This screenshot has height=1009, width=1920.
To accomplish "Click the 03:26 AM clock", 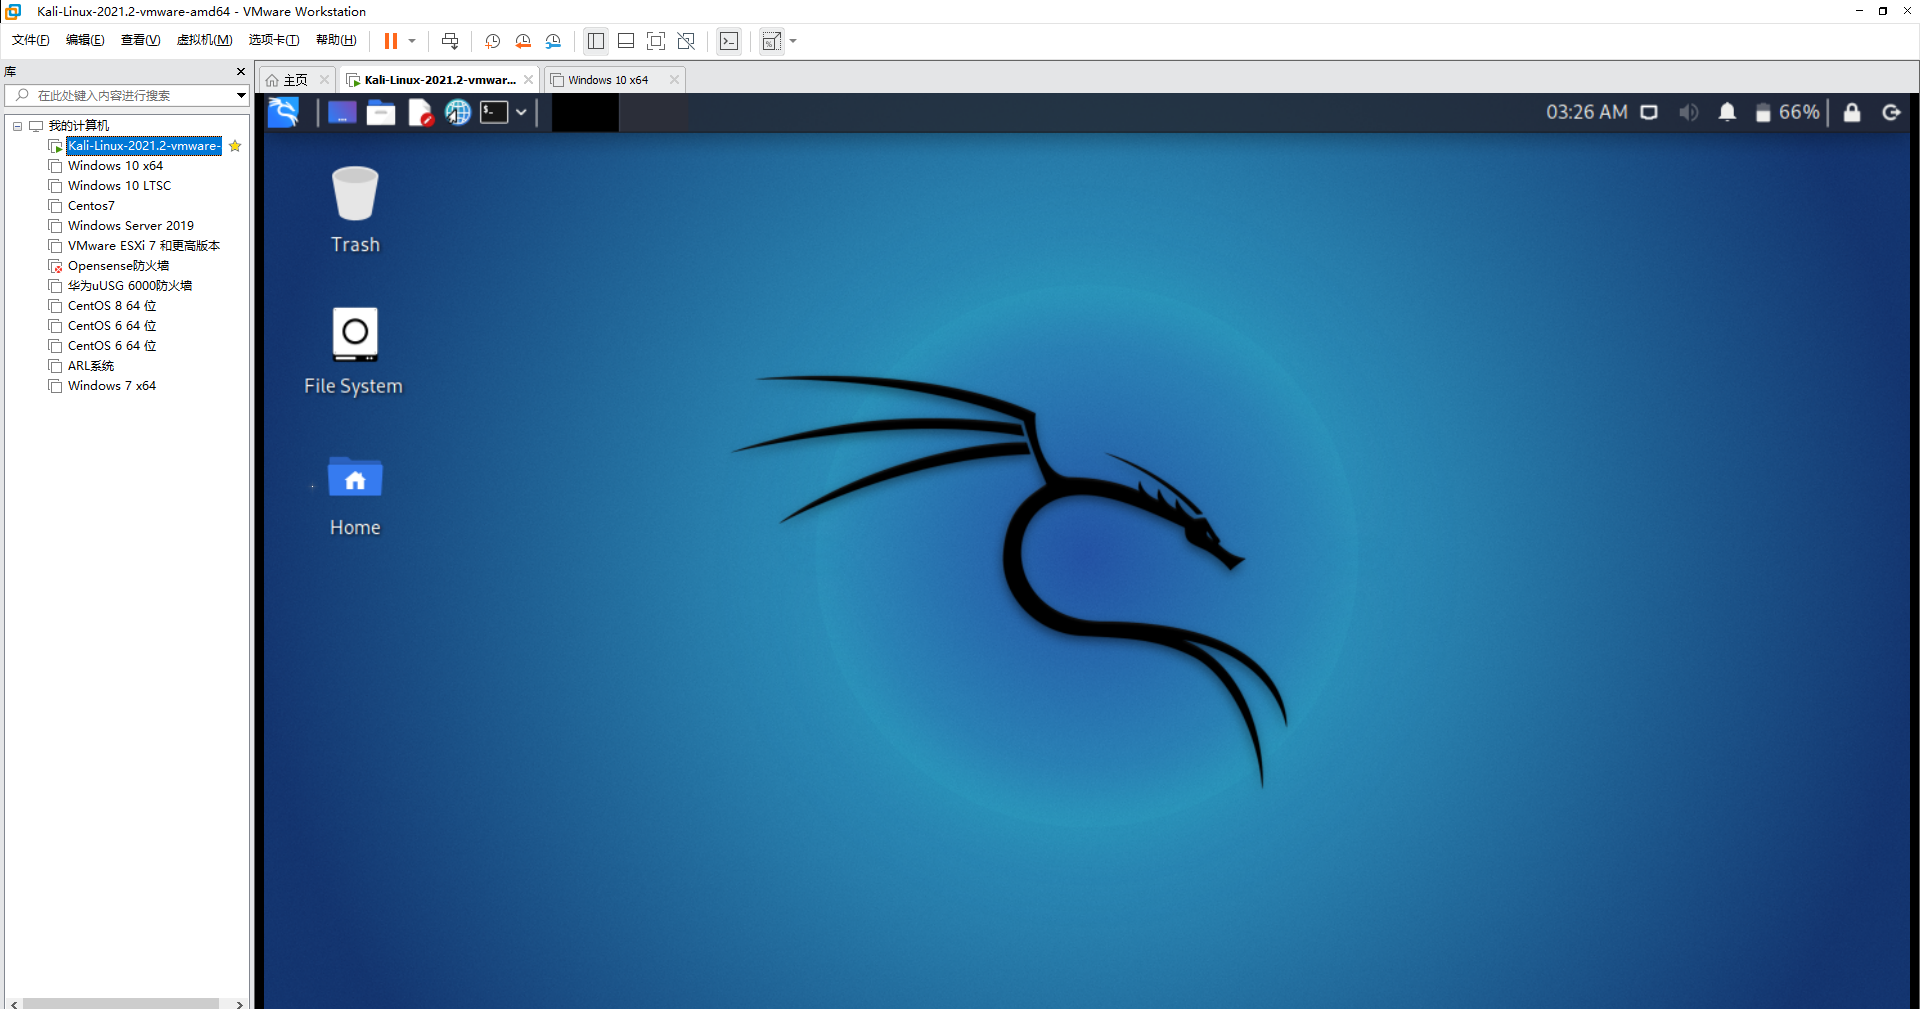I will click(1587, 112).
